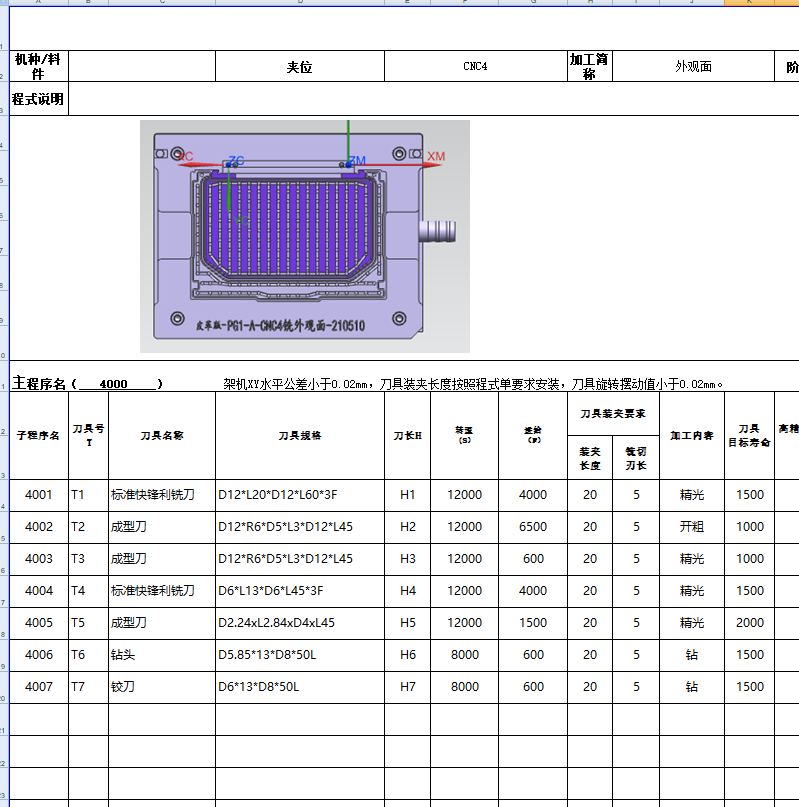Select tool number cell 'T3'

click(x=89, y=559)
